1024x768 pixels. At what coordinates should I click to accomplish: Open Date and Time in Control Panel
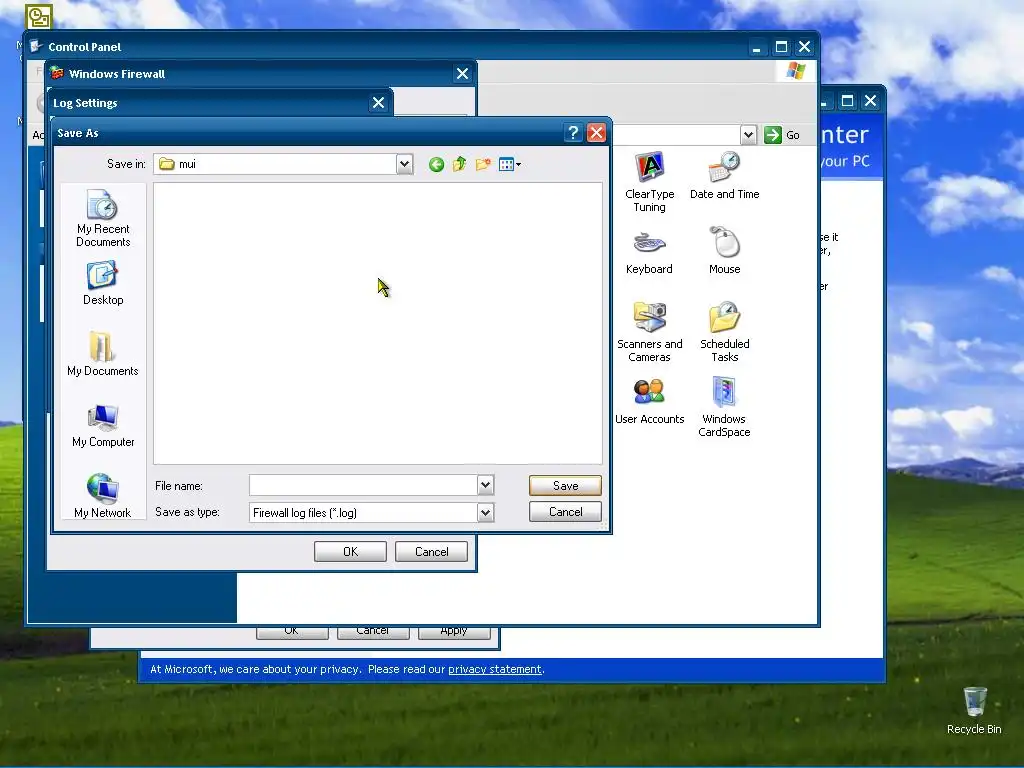pyautogui.click(x=724, y=176)
